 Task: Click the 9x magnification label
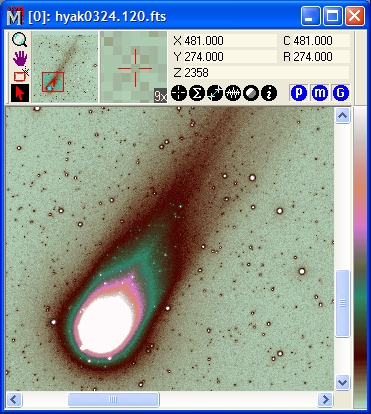tap(160, 96)
